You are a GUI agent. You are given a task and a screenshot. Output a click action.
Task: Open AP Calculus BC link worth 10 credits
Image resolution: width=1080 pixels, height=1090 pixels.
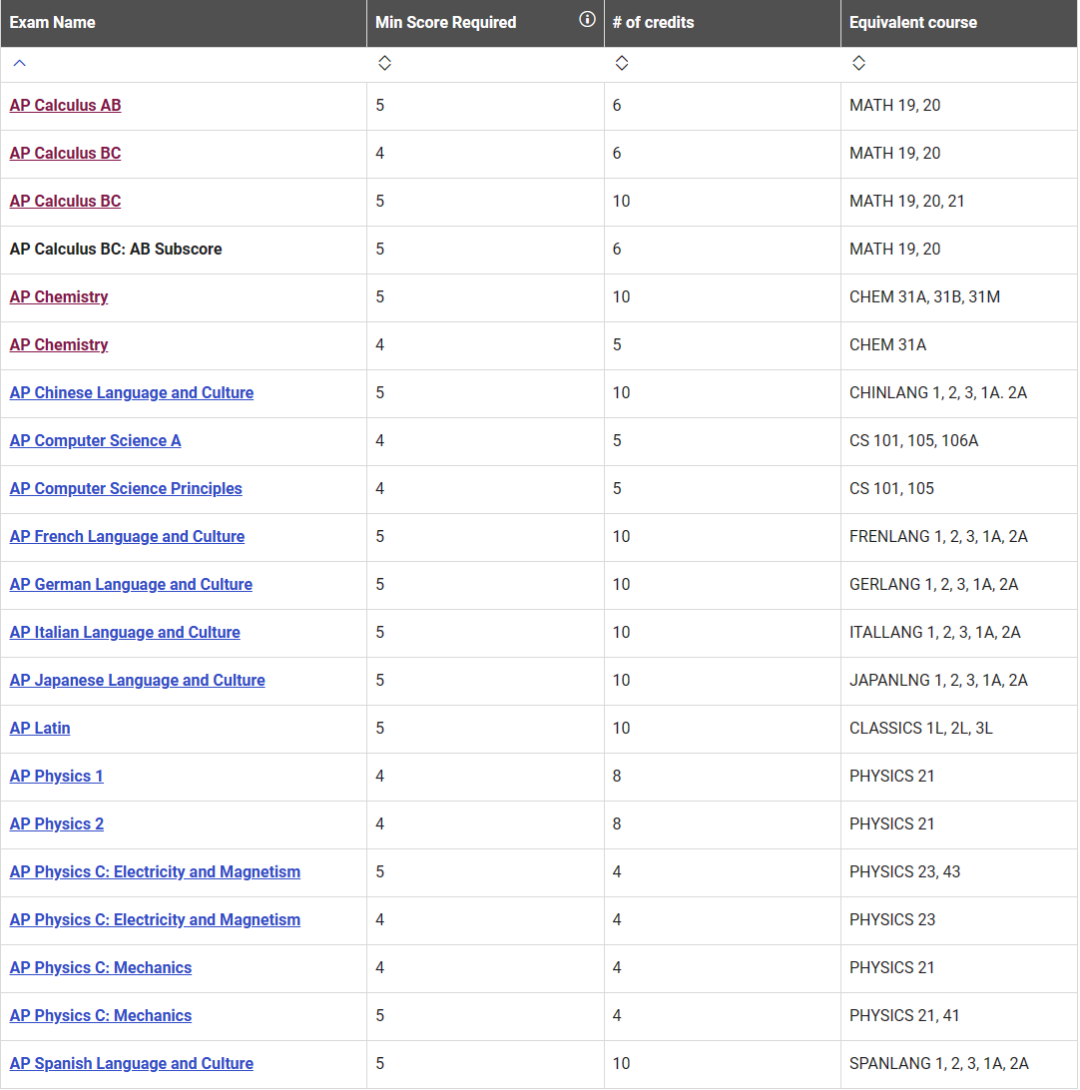click(x=65, y=202)
